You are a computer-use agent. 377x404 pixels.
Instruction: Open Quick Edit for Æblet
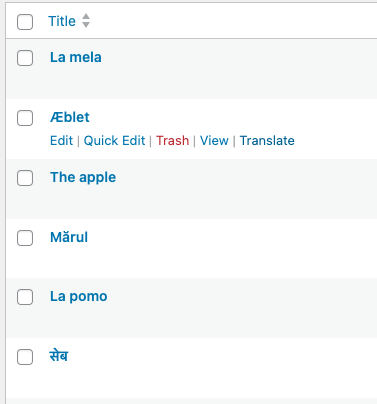[114, 141]
